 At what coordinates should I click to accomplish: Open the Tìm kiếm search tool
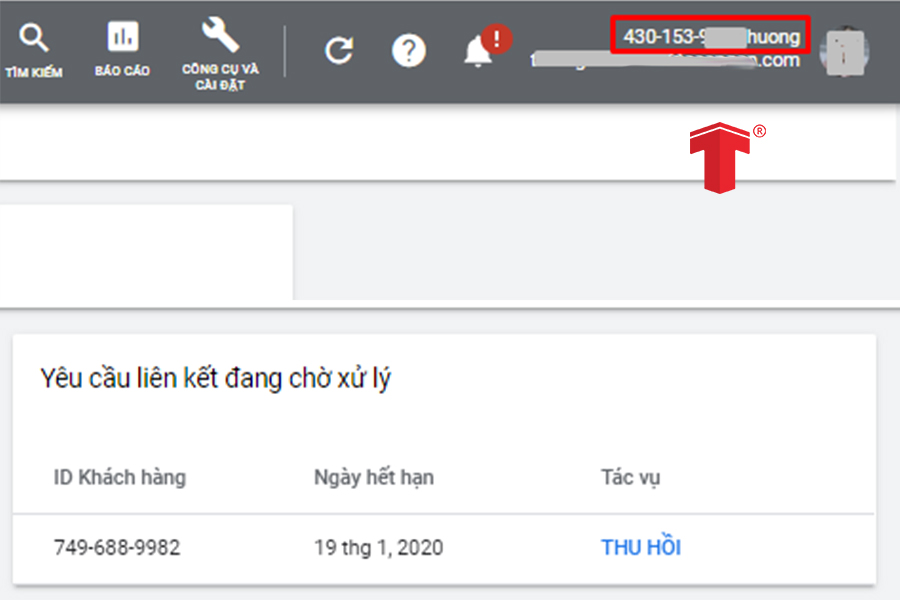[x=34, y=51]
